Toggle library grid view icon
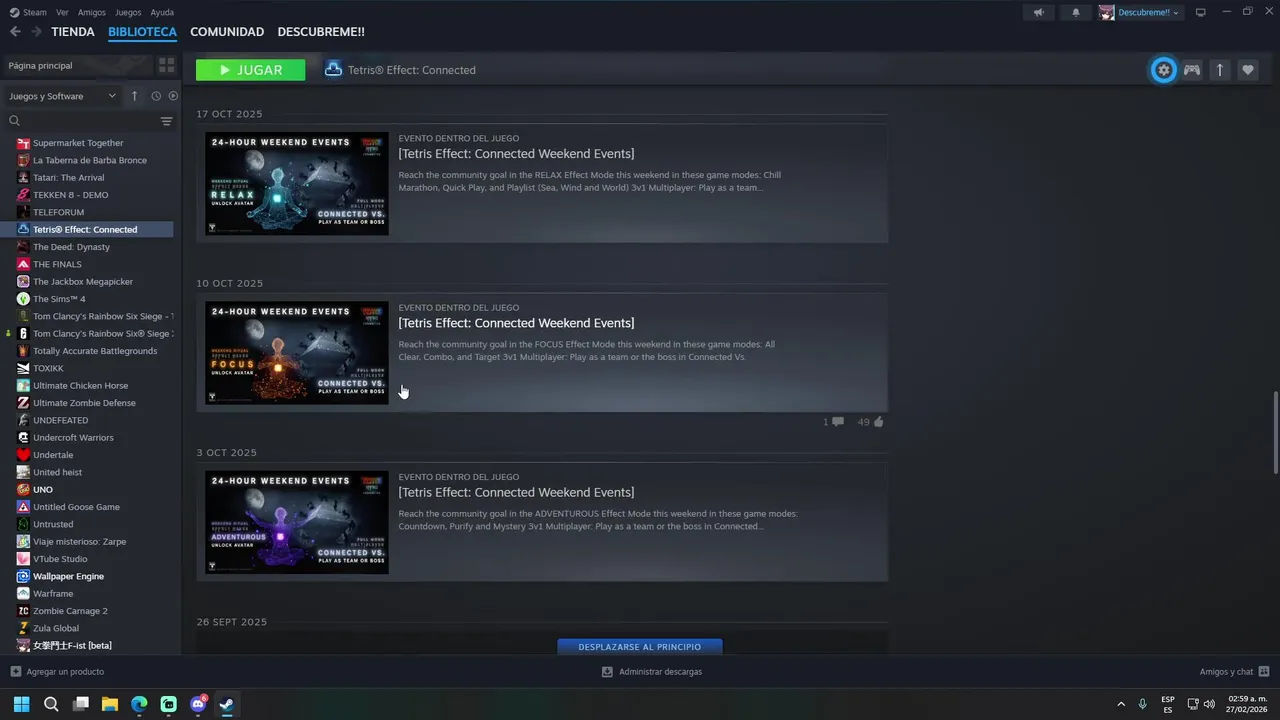Screen dimensions: 1280x720 pos(167,65)
